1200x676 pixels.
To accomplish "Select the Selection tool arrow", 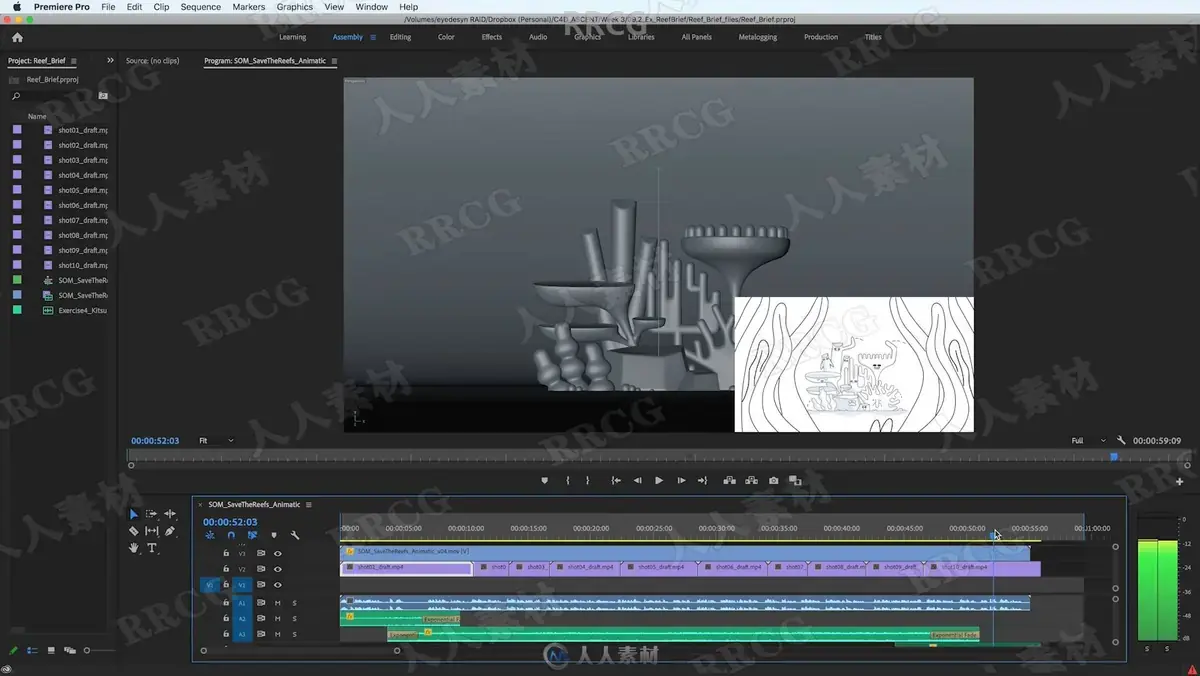I will [x=134, y=514].
